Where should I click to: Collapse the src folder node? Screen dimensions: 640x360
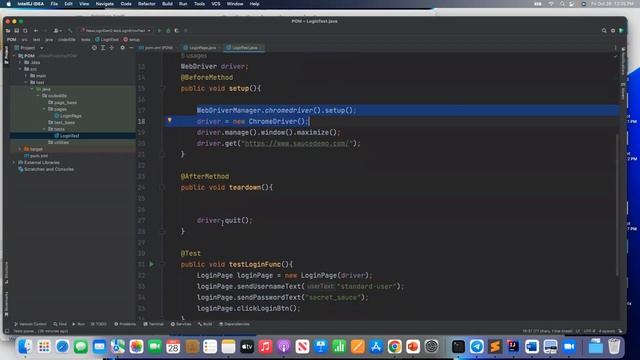20,69
